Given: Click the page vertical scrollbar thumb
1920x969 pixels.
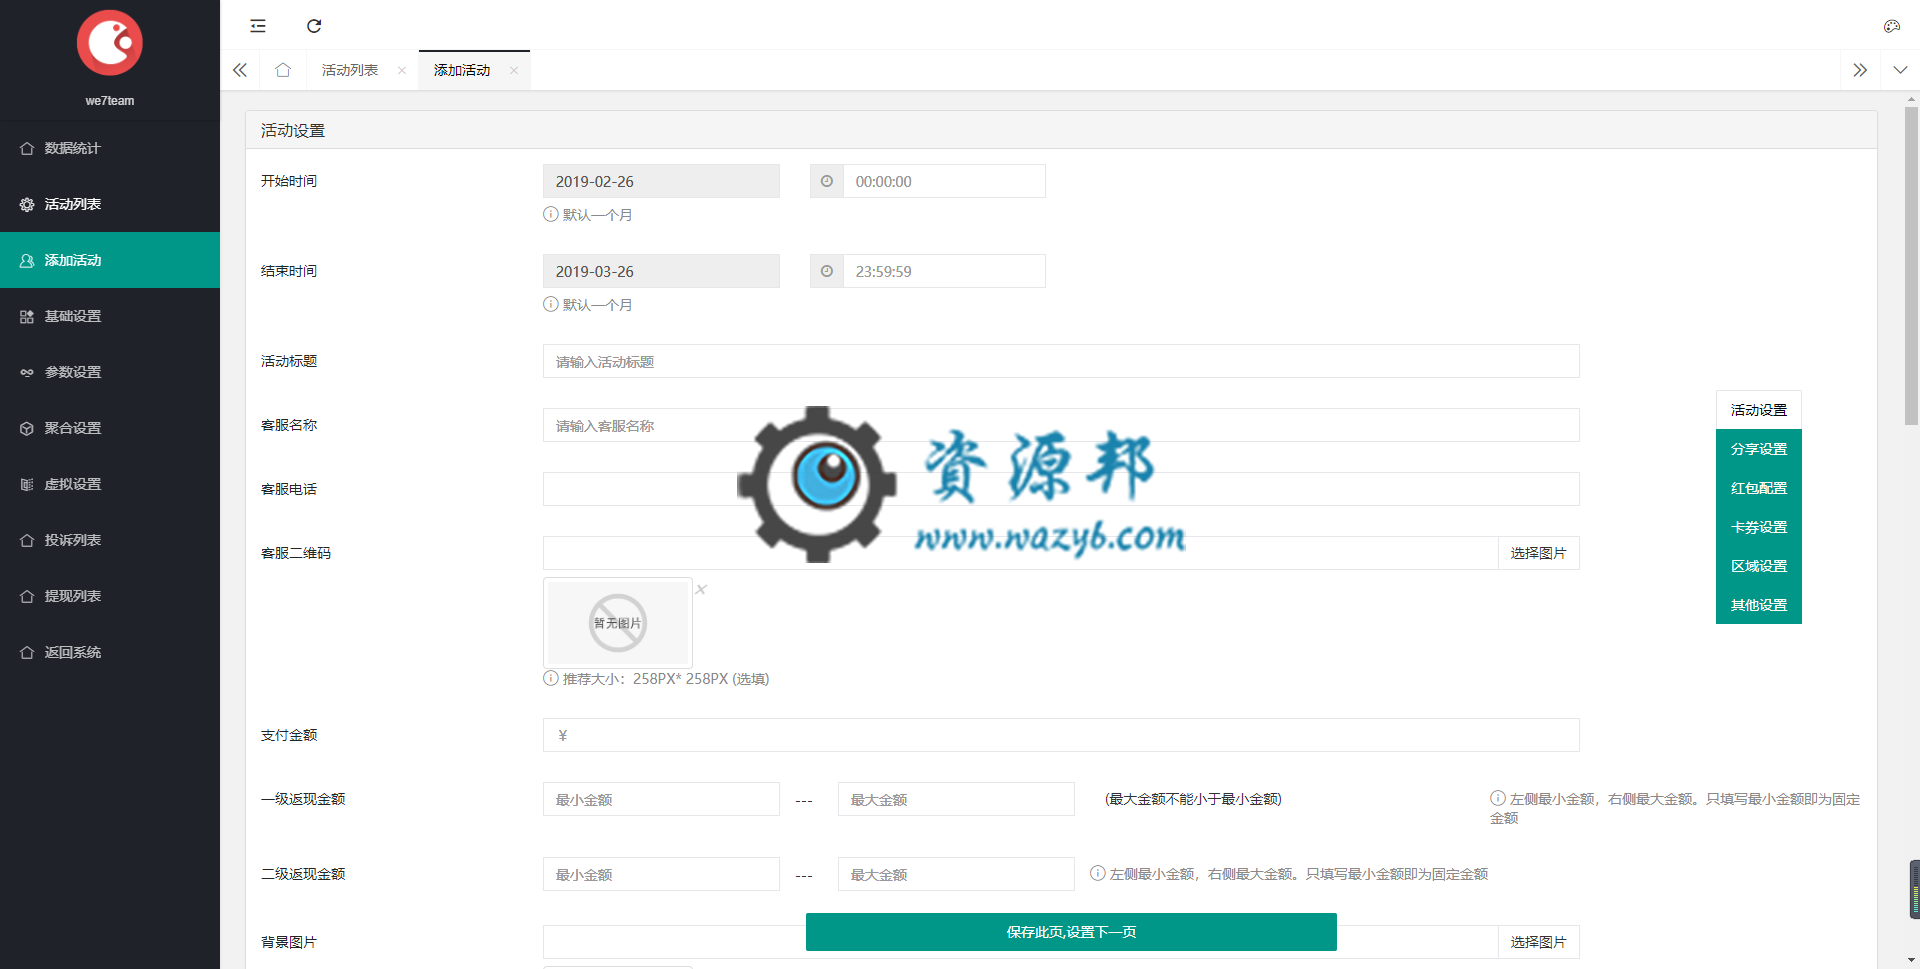Looking at the screenshot, I should coord(1911,266).
